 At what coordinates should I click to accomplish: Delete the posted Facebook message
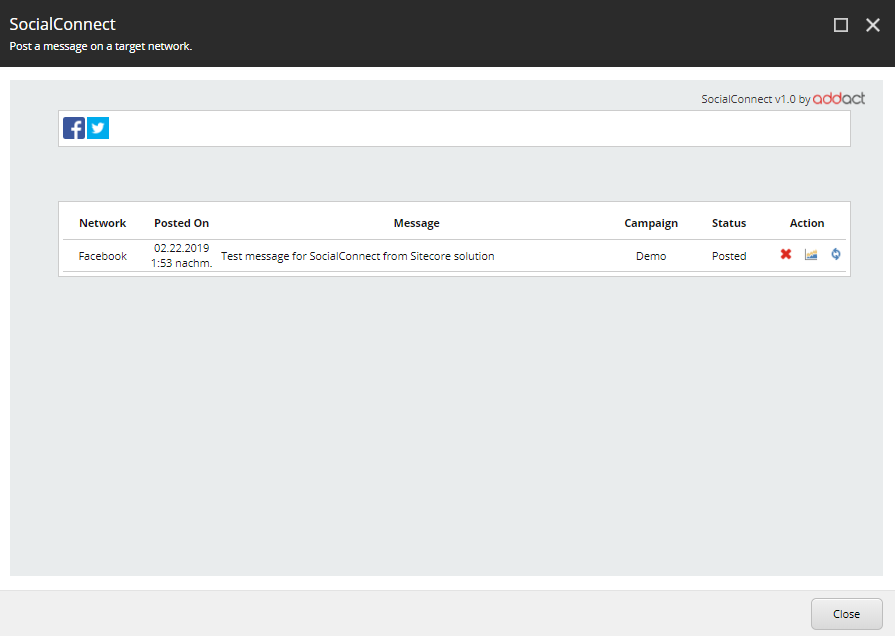(786, 255)
